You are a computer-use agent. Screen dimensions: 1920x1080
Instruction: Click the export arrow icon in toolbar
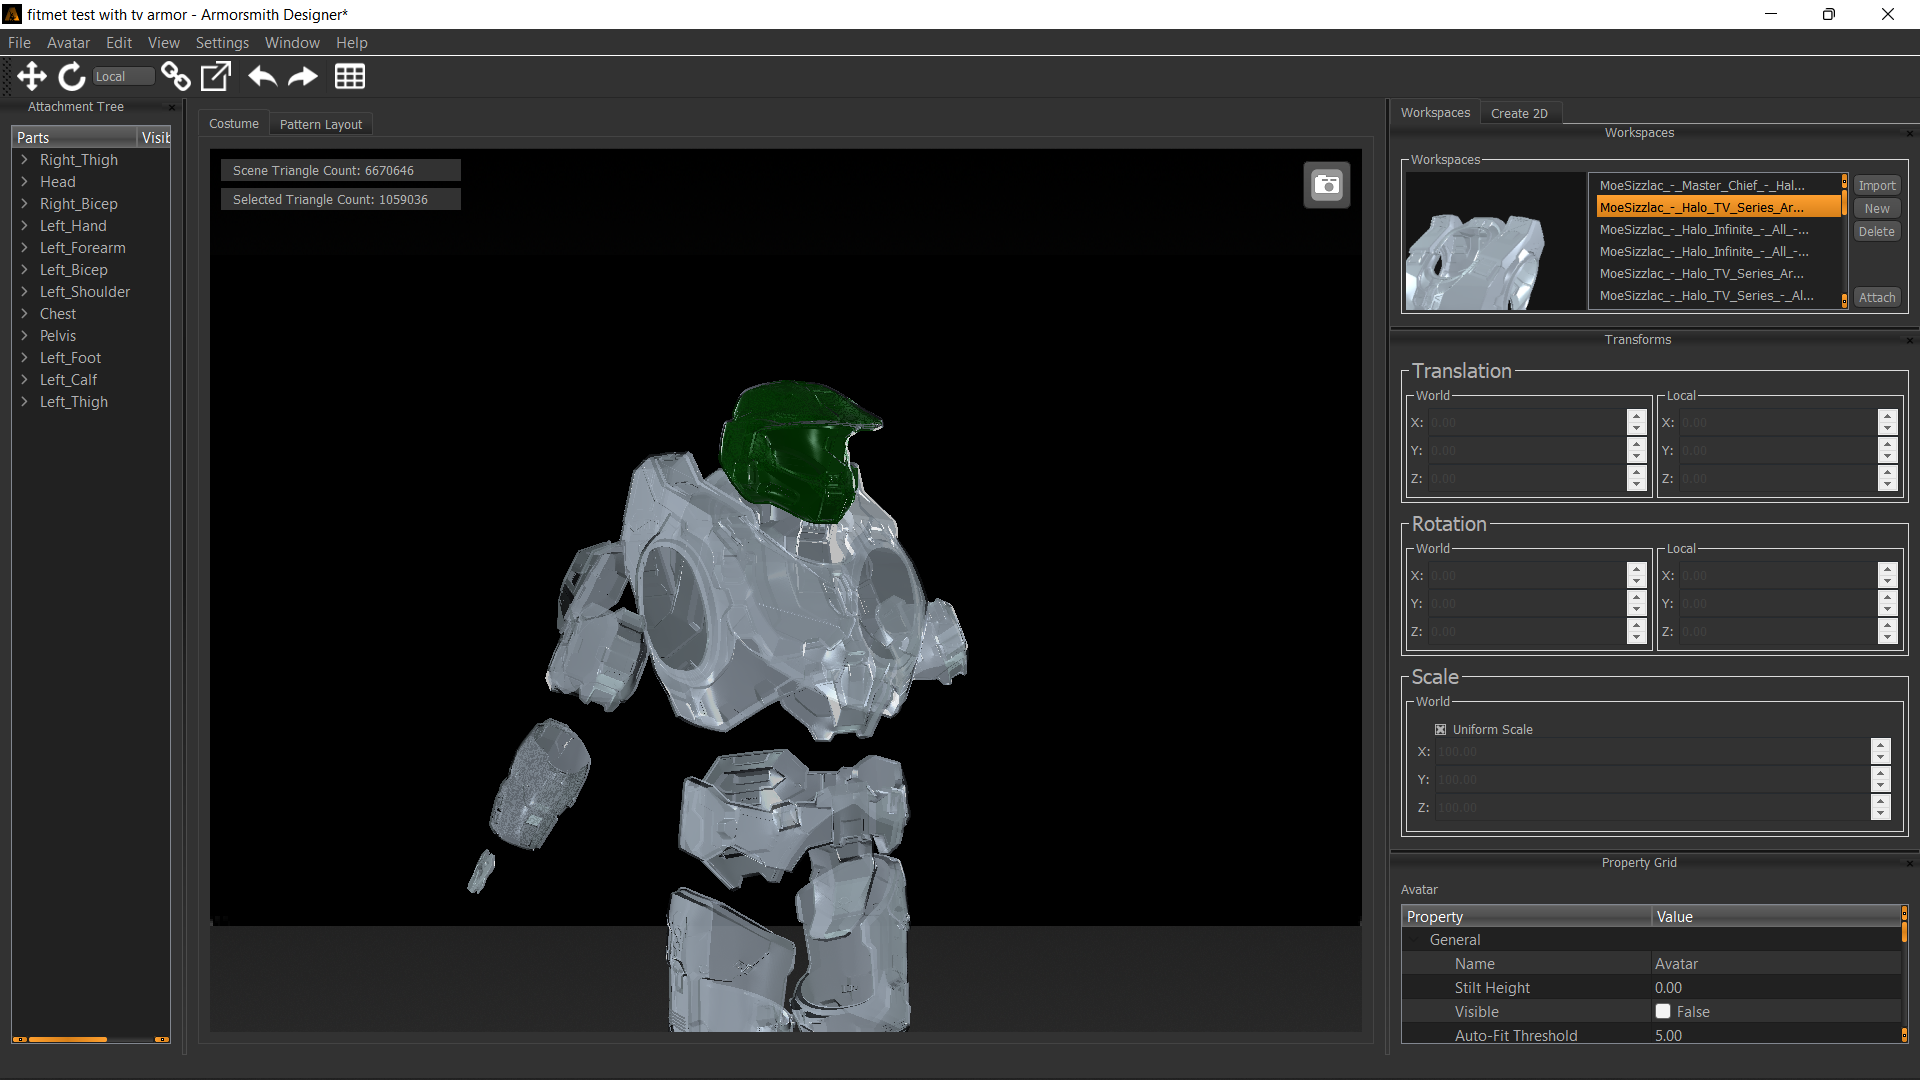click(x=216, y=76)
